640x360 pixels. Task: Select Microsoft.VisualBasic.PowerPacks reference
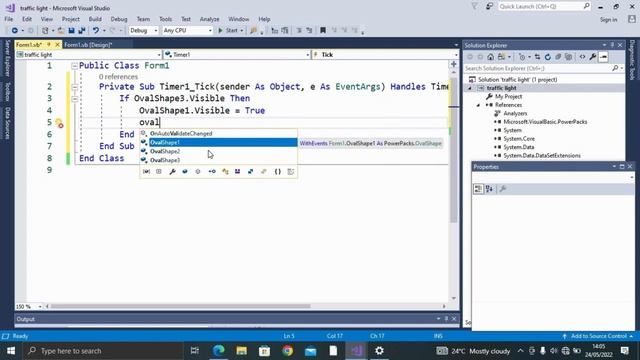[545, 122]
